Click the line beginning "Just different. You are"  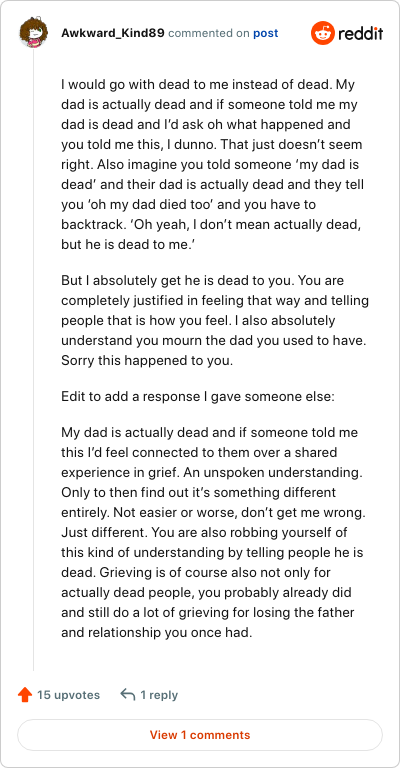click(204, 532)
